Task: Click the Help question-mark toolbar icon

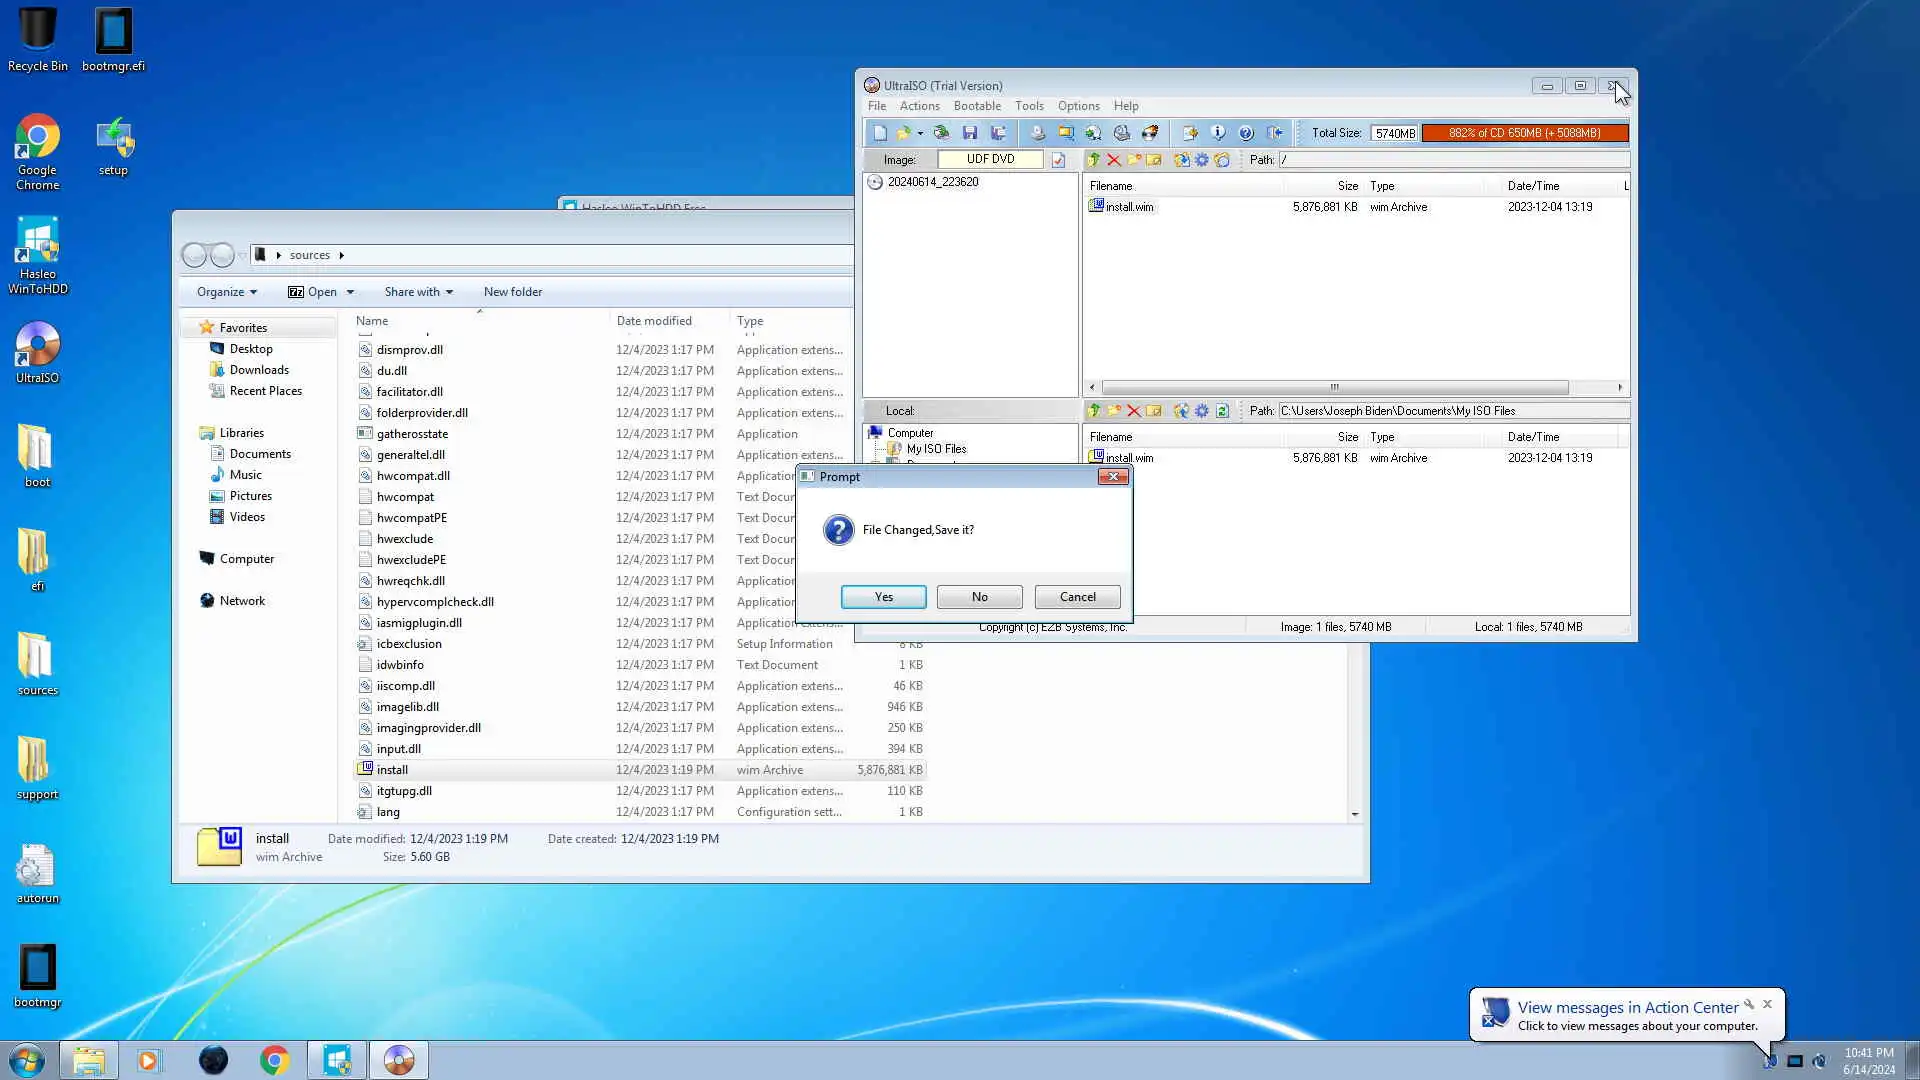Action: pyautogui.click(x=1246, y=133)
